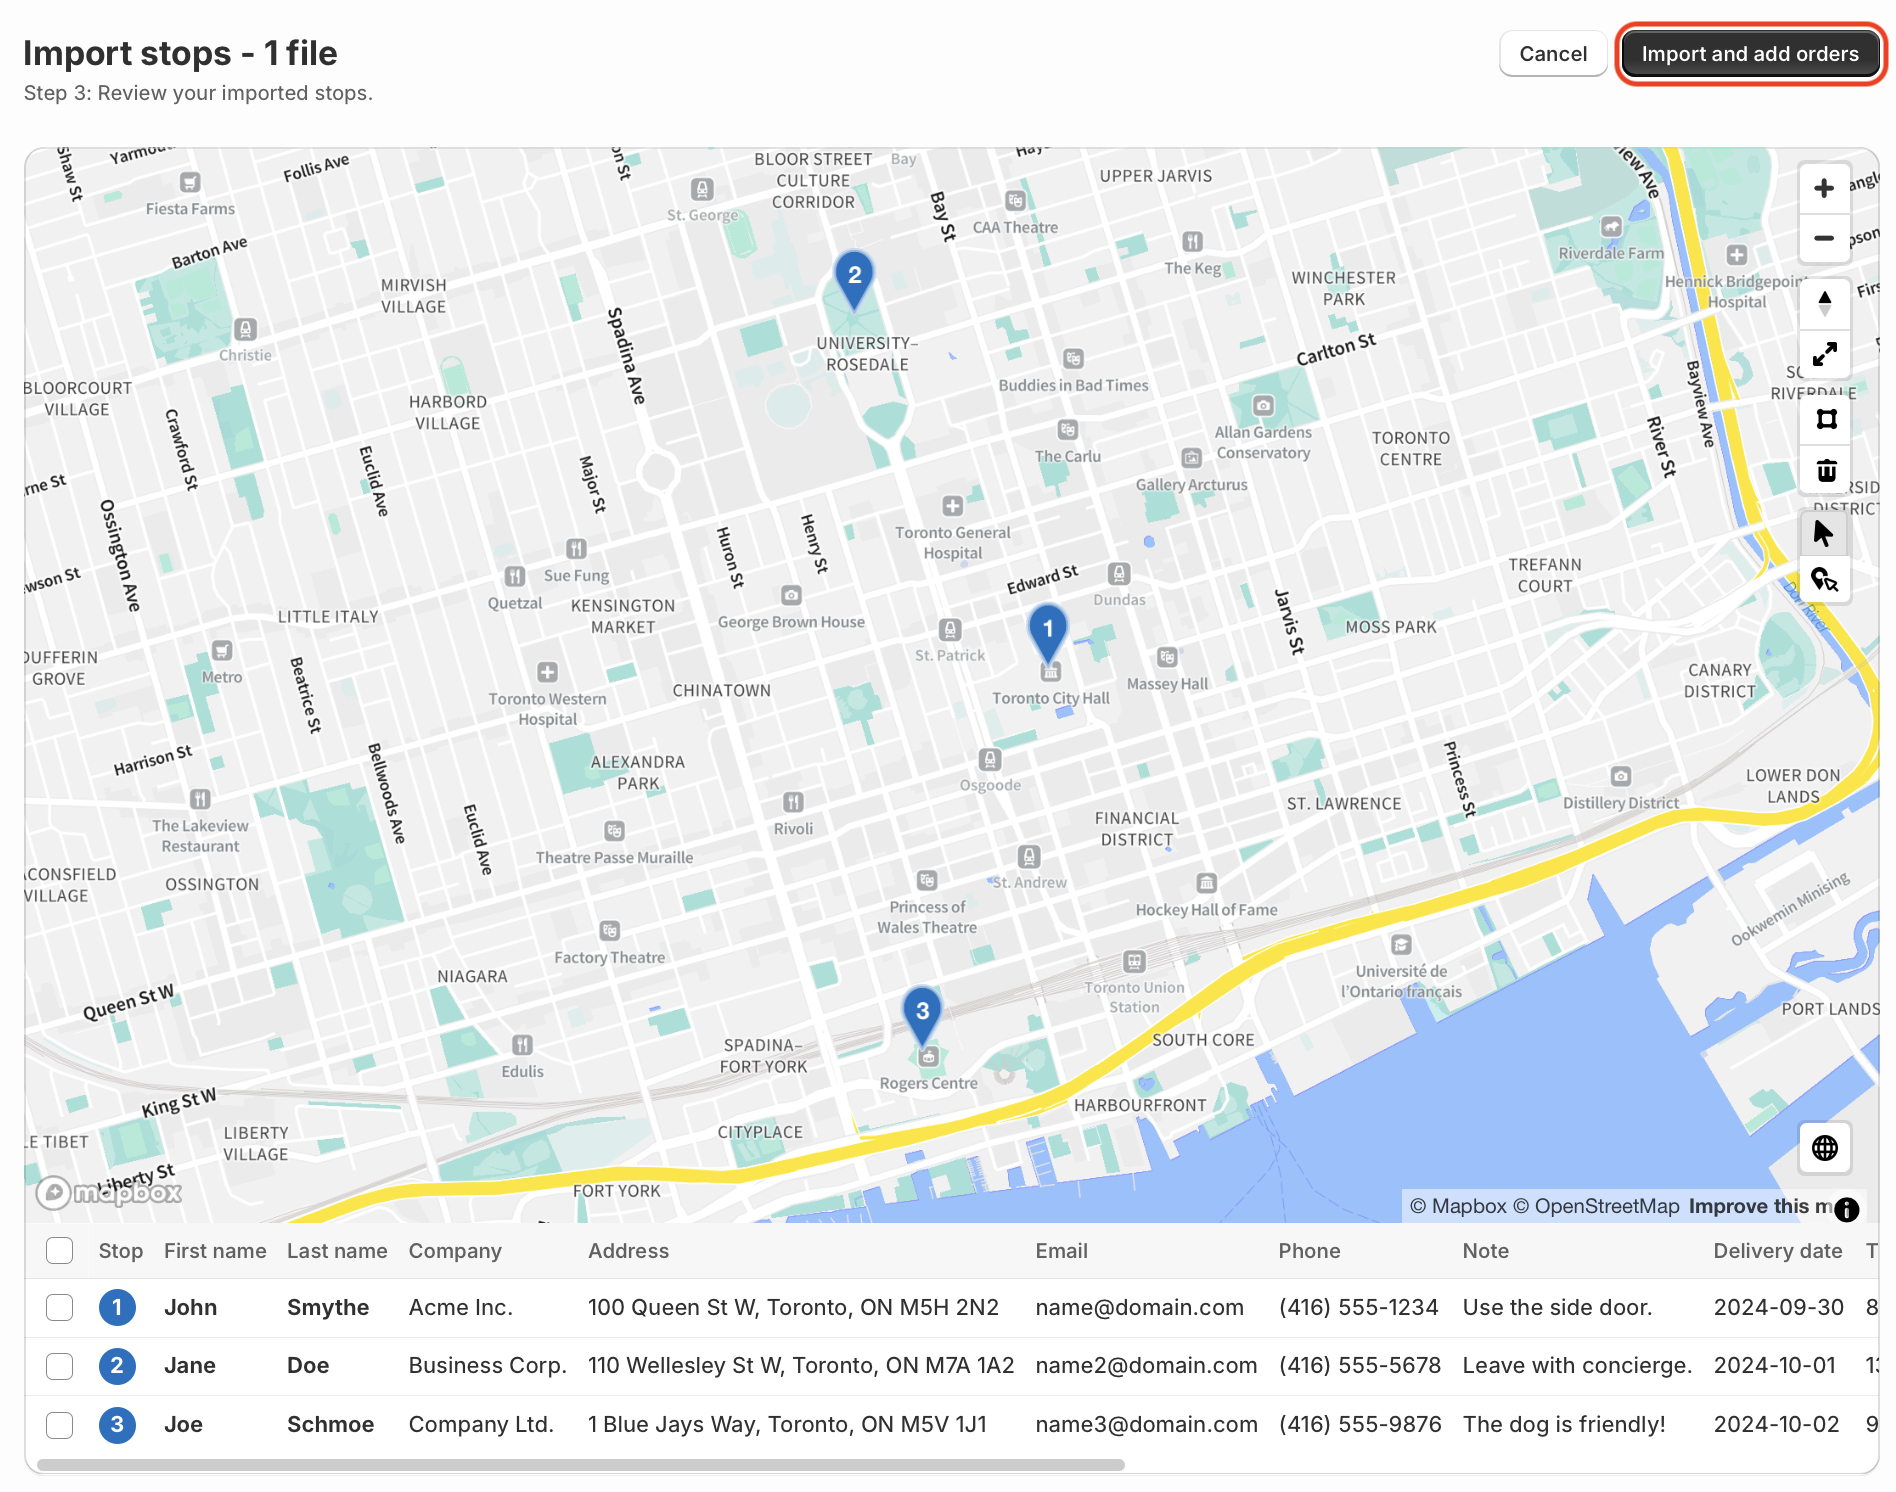The height and width of the screenshot is (1492, 1896).
Task: Select address 1 Blue Jays Way cell
Action: (787, 1424)
